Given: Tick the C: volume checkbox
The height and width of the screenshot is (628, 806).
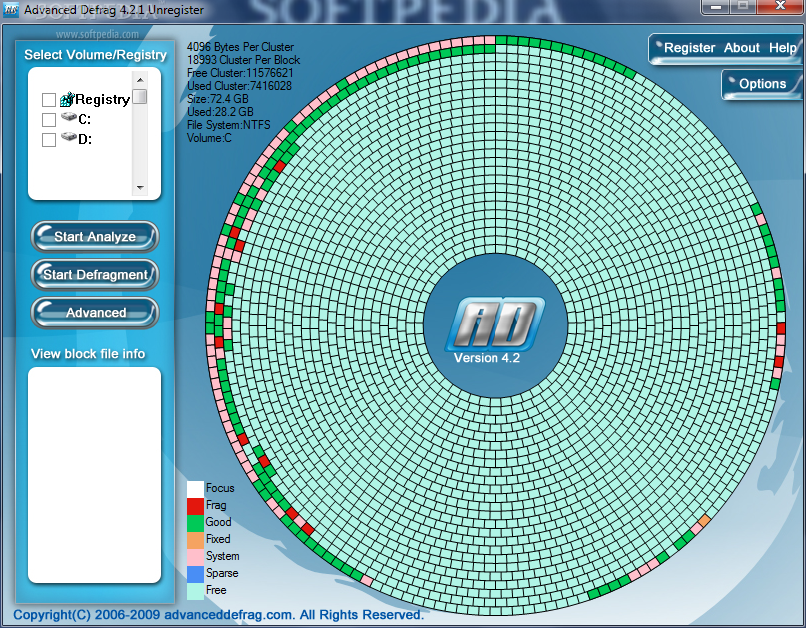Looking at the screenshot, I should pos(49,120).
